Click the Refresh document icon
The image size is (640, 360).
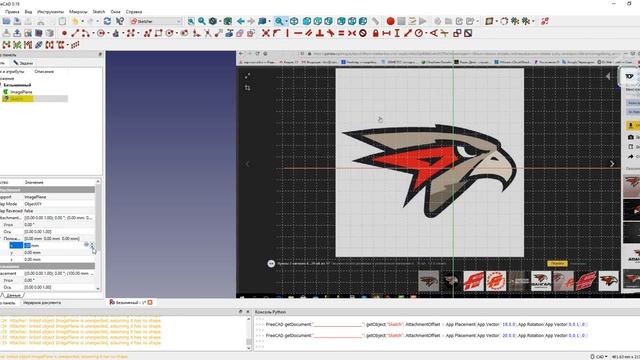click(107, 21)
